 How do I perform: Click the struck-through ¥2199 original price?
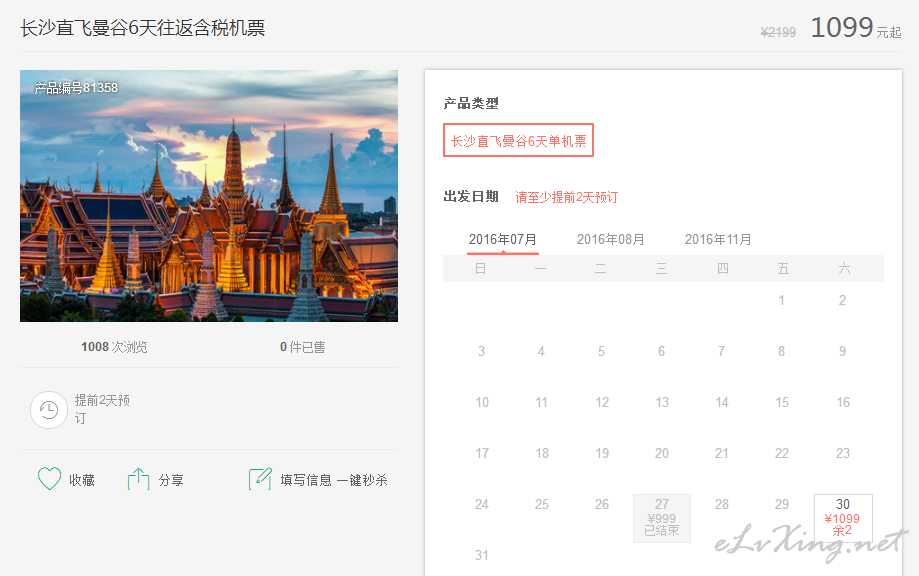click(x=778, y=32)
